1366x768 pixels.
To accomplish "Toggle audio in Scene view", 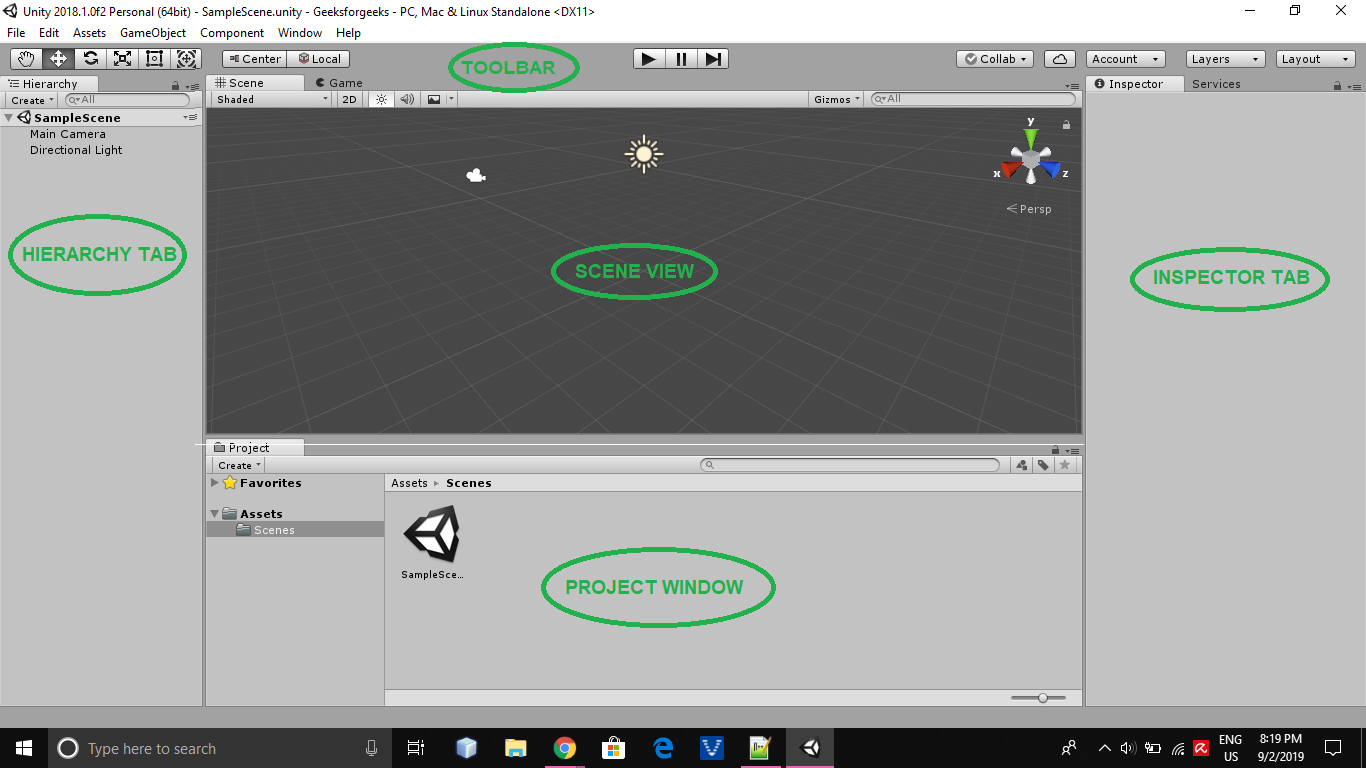I will click(406, 99).
